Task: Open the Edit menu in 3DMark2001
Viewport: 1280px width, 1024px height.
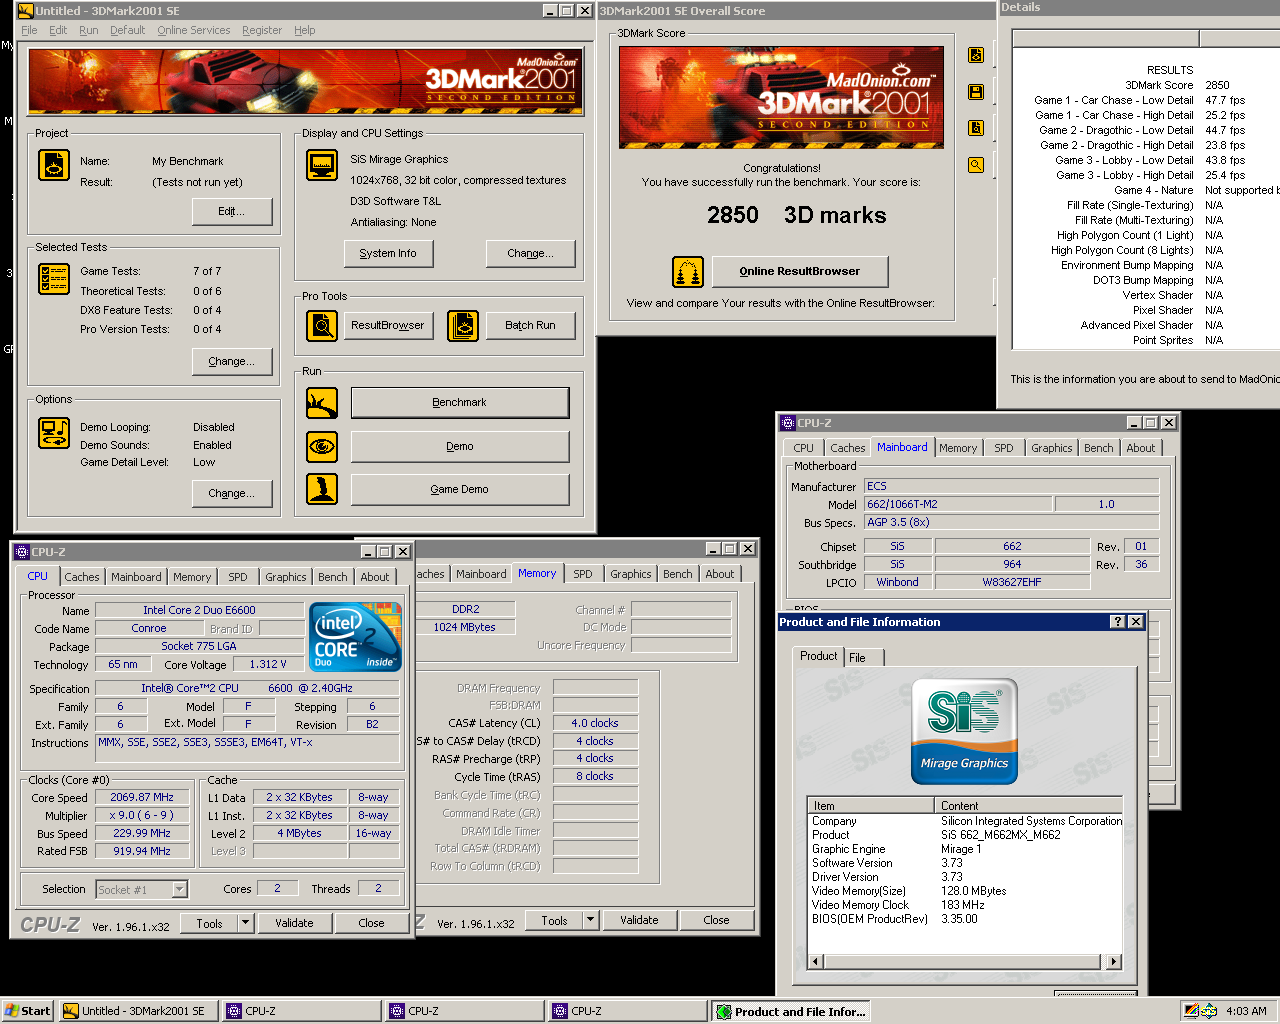Action: [x=58, y=30]
